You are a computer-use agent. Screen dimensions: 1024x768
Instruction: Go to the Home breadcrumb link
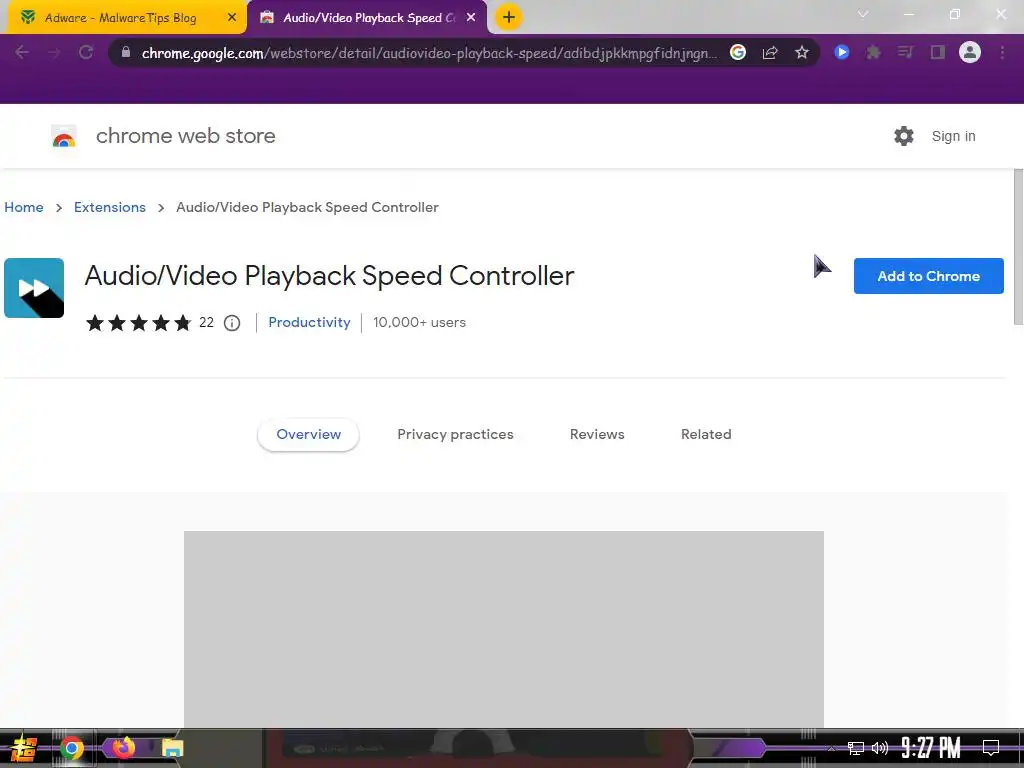coord(24,207)
